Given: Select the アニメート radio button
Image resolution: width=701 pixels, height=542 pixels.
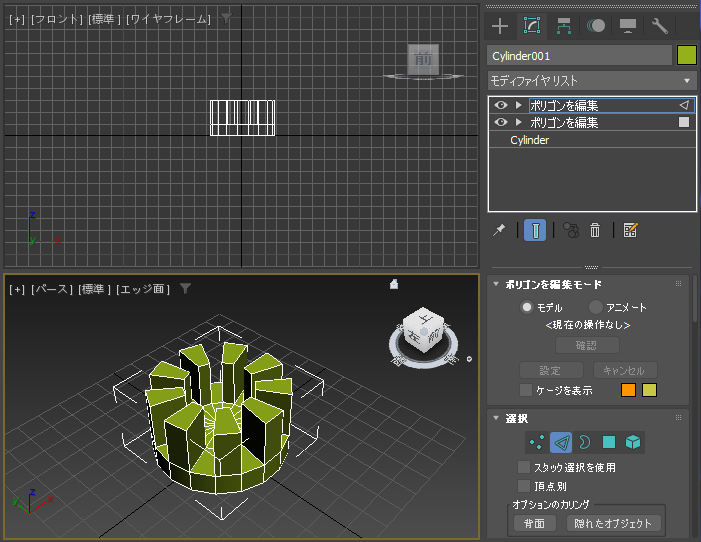Looking at the screenshot, I should pyautogui.click(x=595, y=307).
